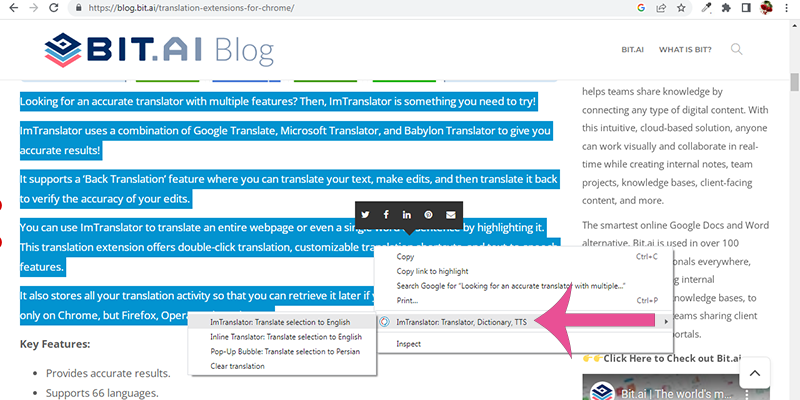Share selection by email envelope icon
This screenshot has height=400, width=800.
pos(450,215)
